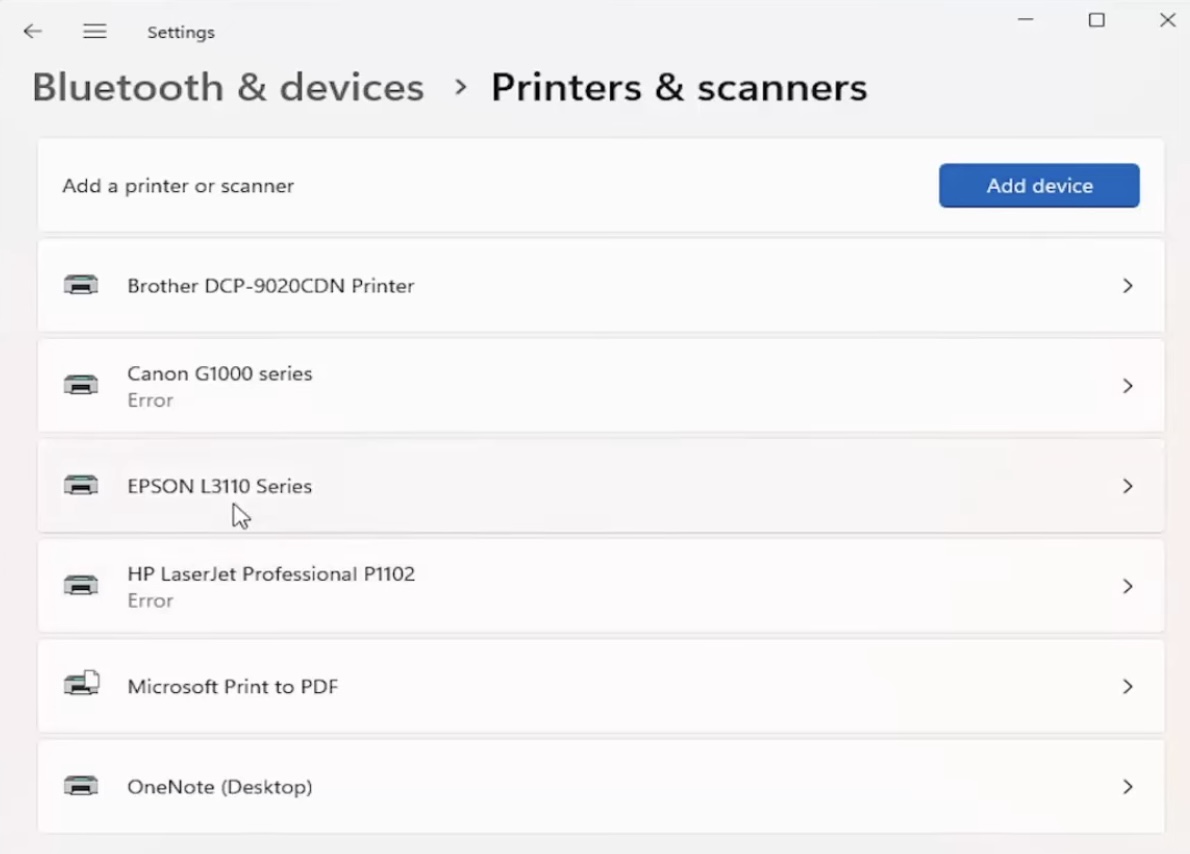Image resolution: width=1190 pixels, height=854 pixels.
Task: Click the Brother DCP-9020CDN printer icon
Action: pos(81,285)
